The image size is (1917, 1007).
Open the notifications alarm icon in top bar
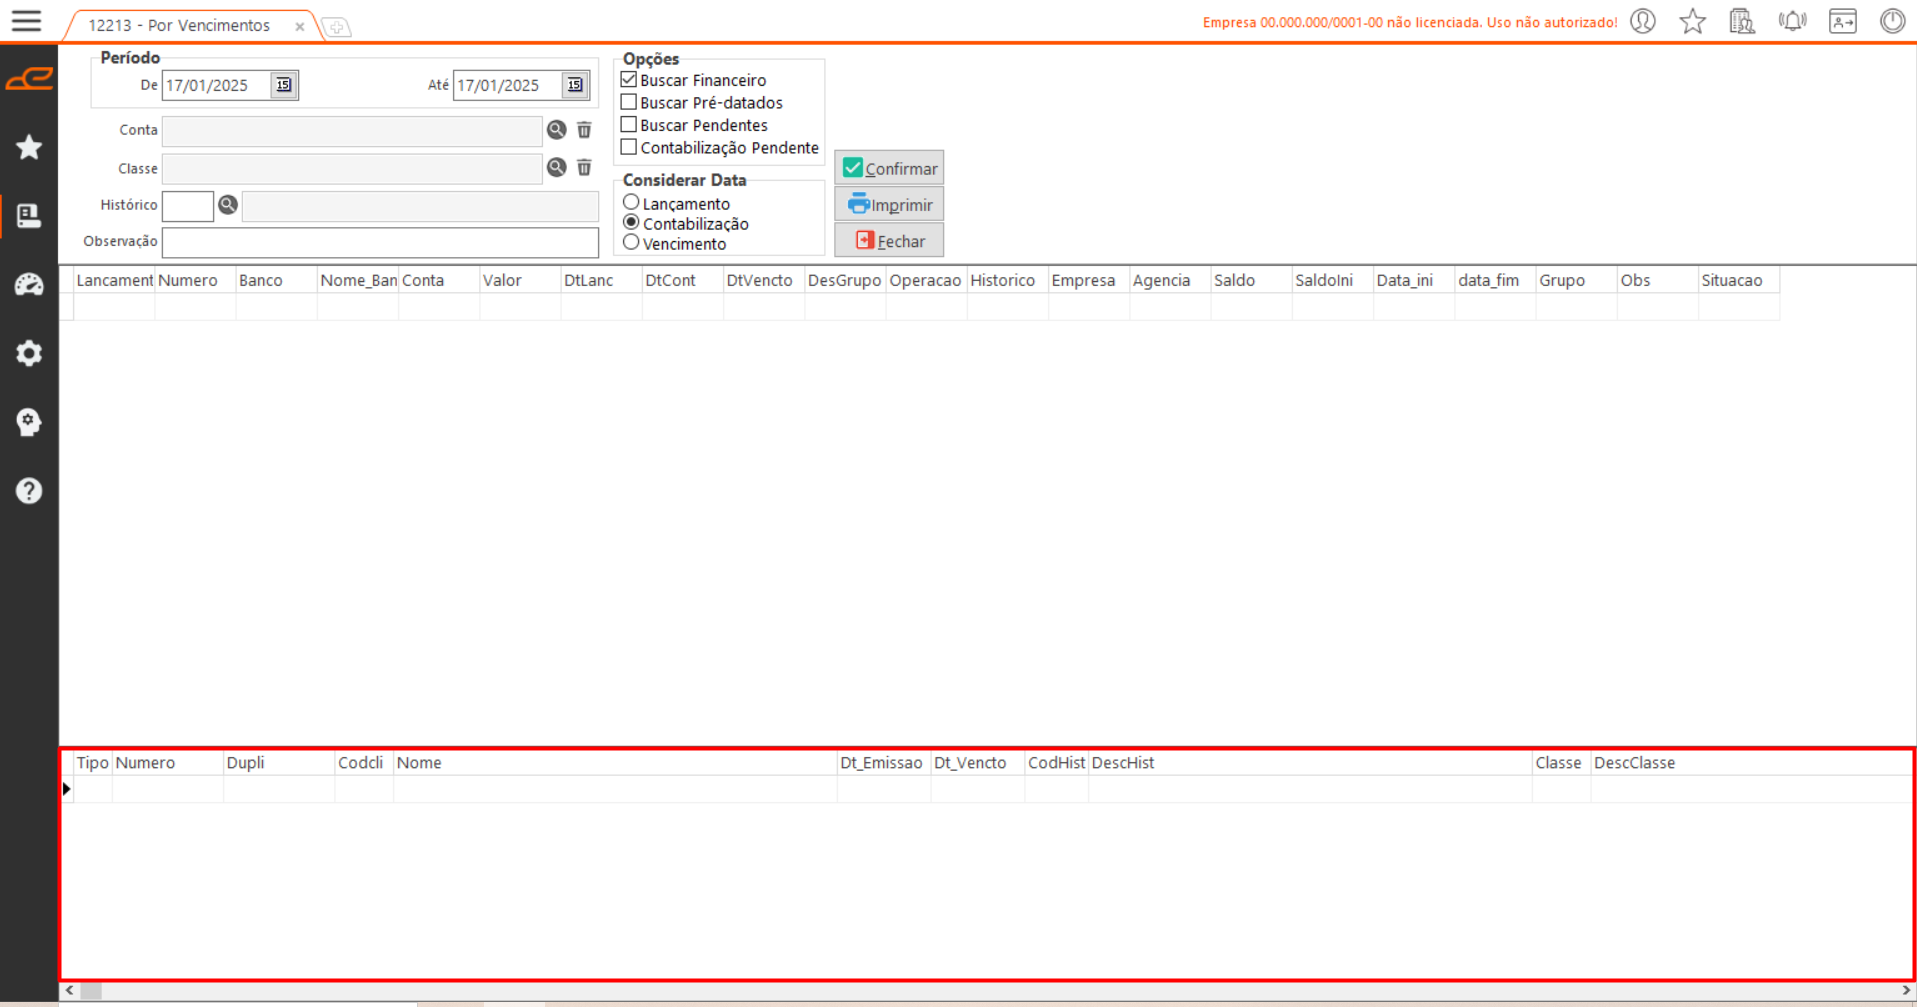click(1792, 22)
